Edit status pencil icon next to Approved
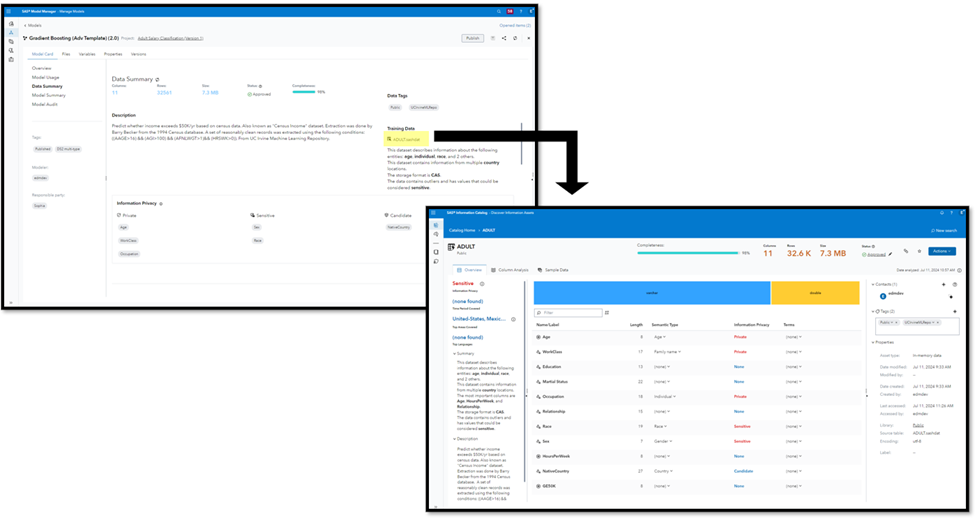Viewport: 975px width, 522px height. (890, 254)
